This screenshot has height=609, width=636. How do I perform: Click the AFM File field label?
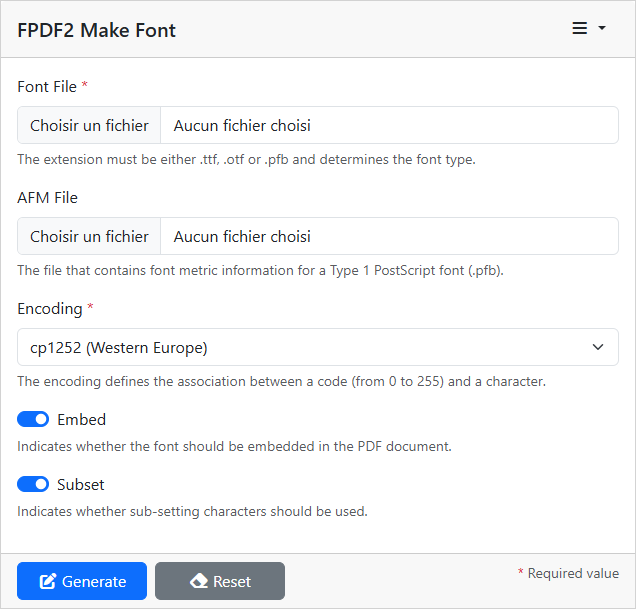click(47, 198)
